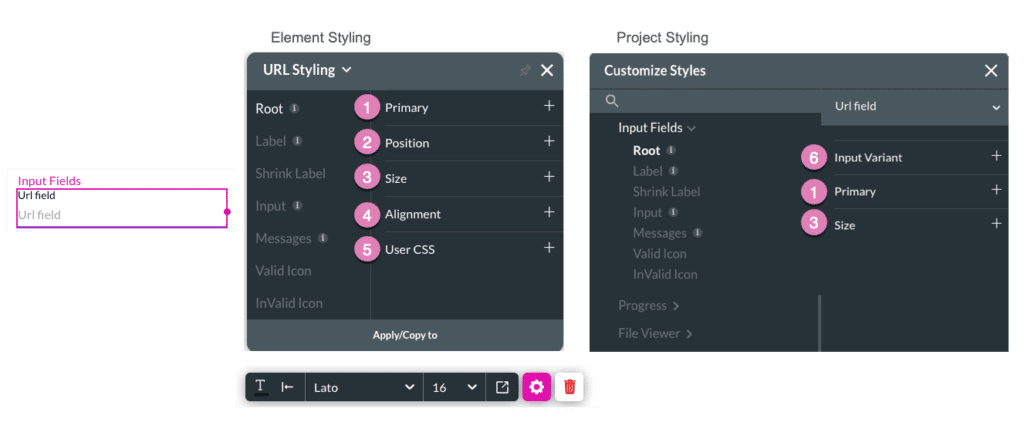Open the font size 16 dropdown
The height and width of the screenshot is (439, 1024).
coord(455,387)
